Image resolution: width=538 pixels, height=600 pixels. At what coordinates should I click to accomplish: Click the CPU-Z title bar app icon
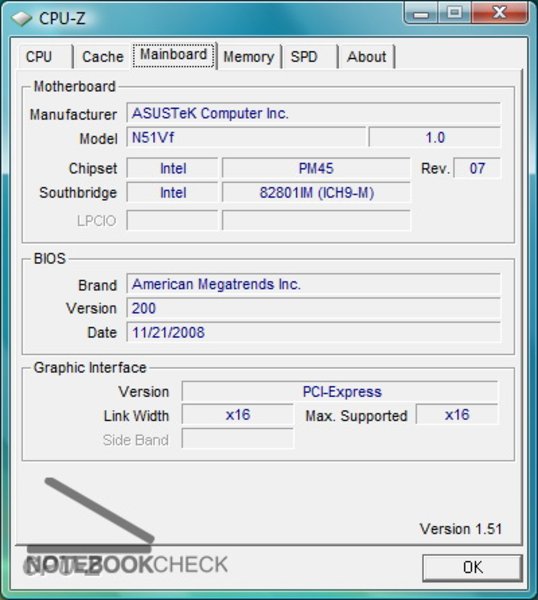tap(21, 18)
